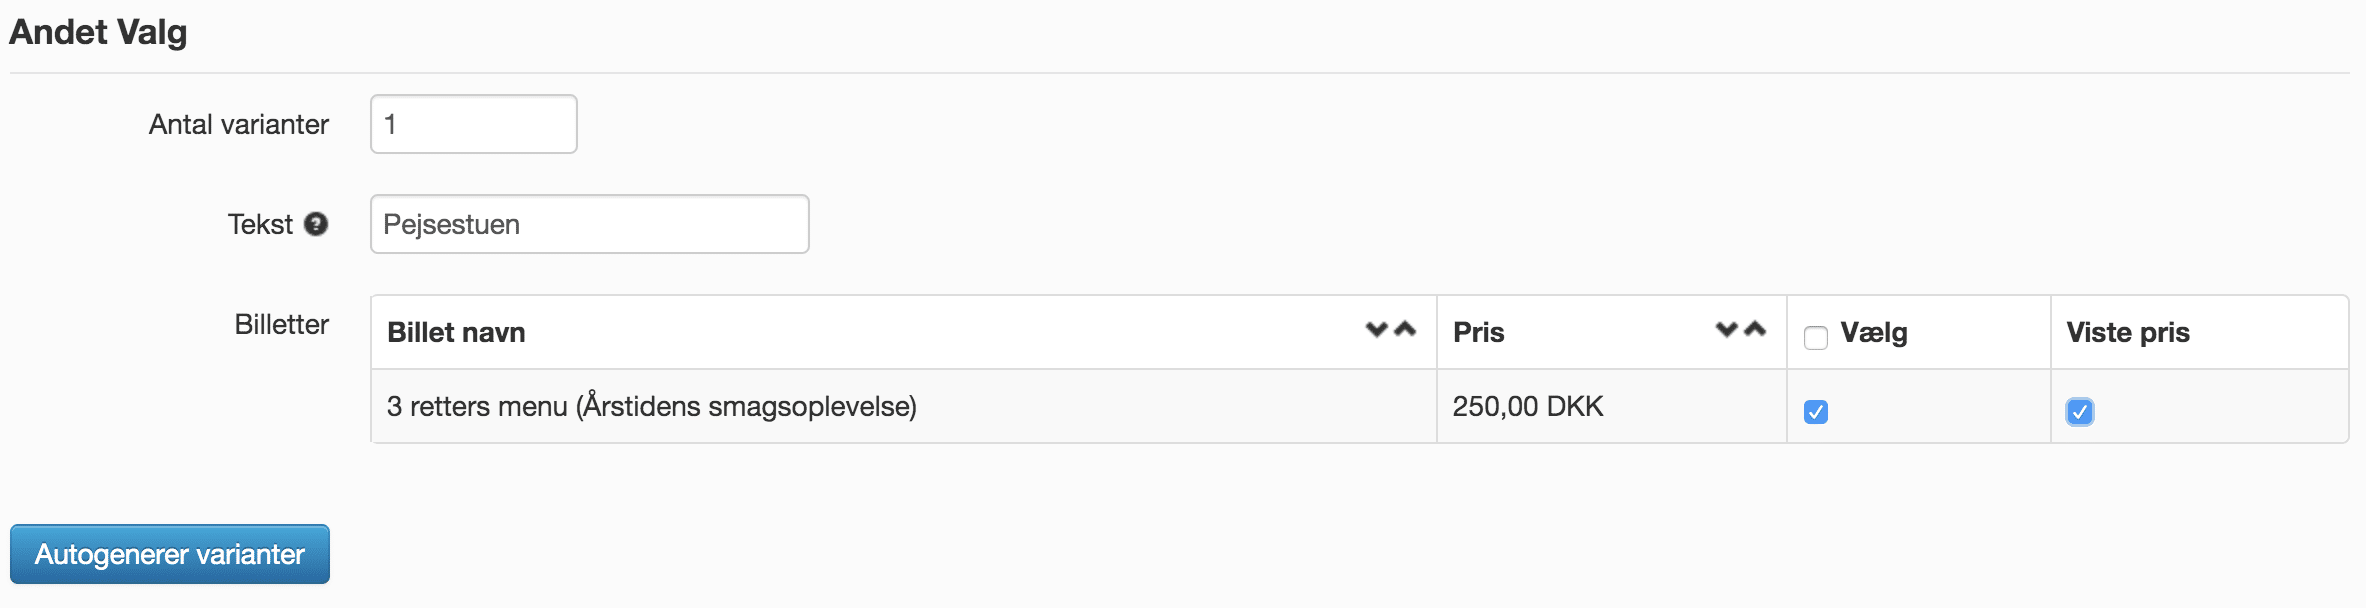
Task: Focus the Antal varianter input field
Action: pyautogui.click(x=474, y=124)
